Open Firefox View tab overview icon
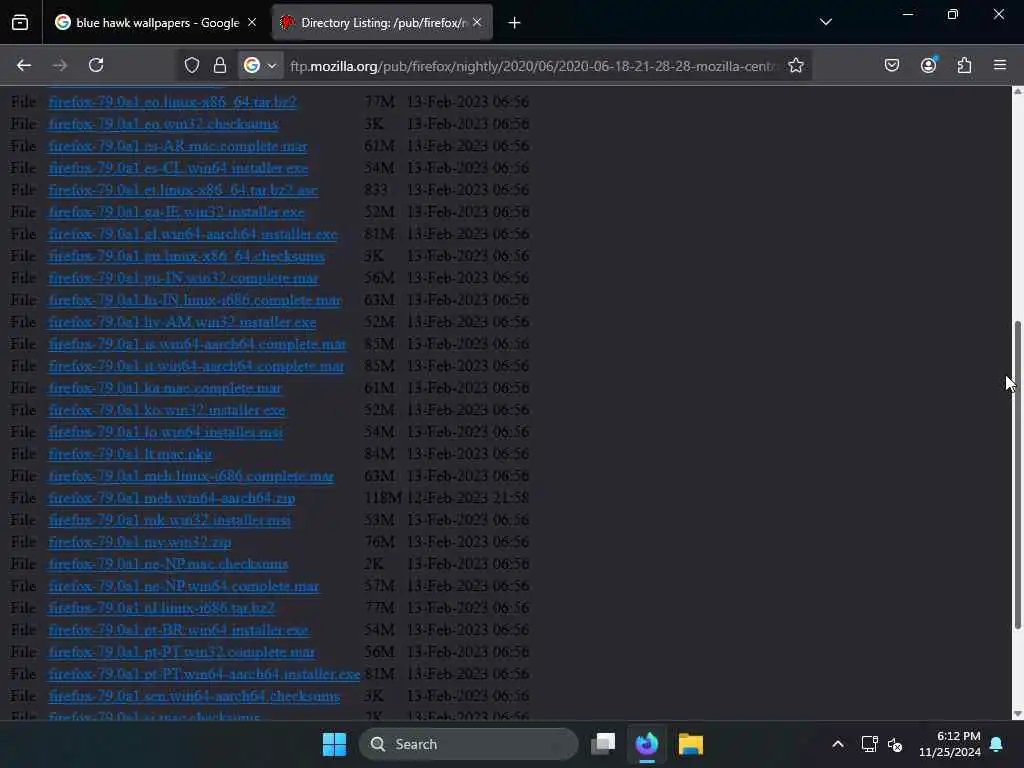1024x768 pixels. (x=20, y=23)
